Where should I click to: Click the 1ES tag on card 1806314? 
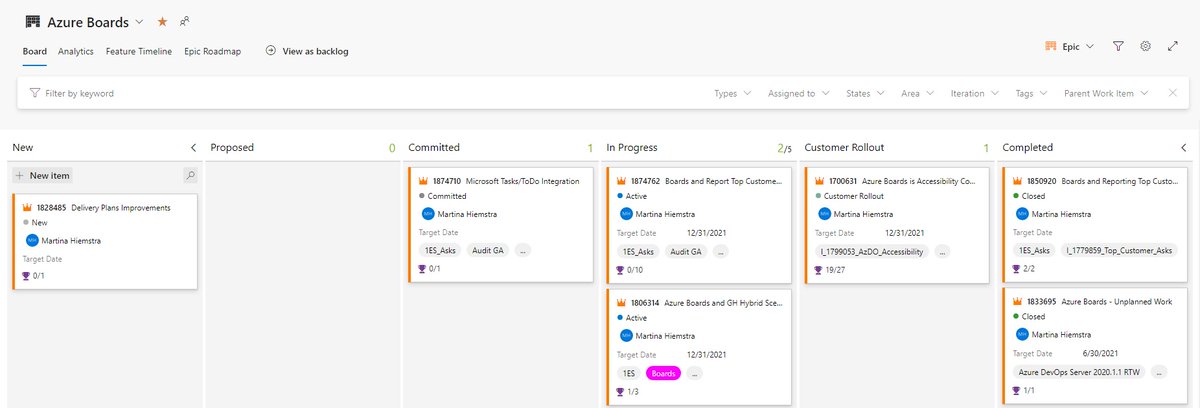pos(629,373)
